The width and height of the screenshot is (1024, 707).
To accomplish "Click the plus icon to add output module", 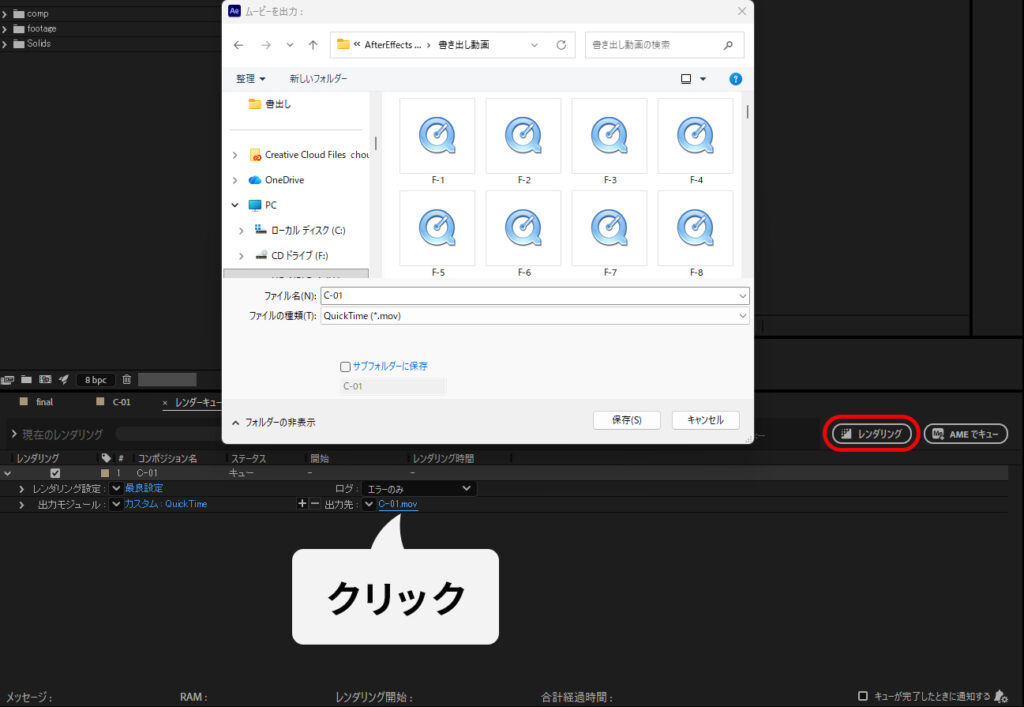I will (302, 504).
